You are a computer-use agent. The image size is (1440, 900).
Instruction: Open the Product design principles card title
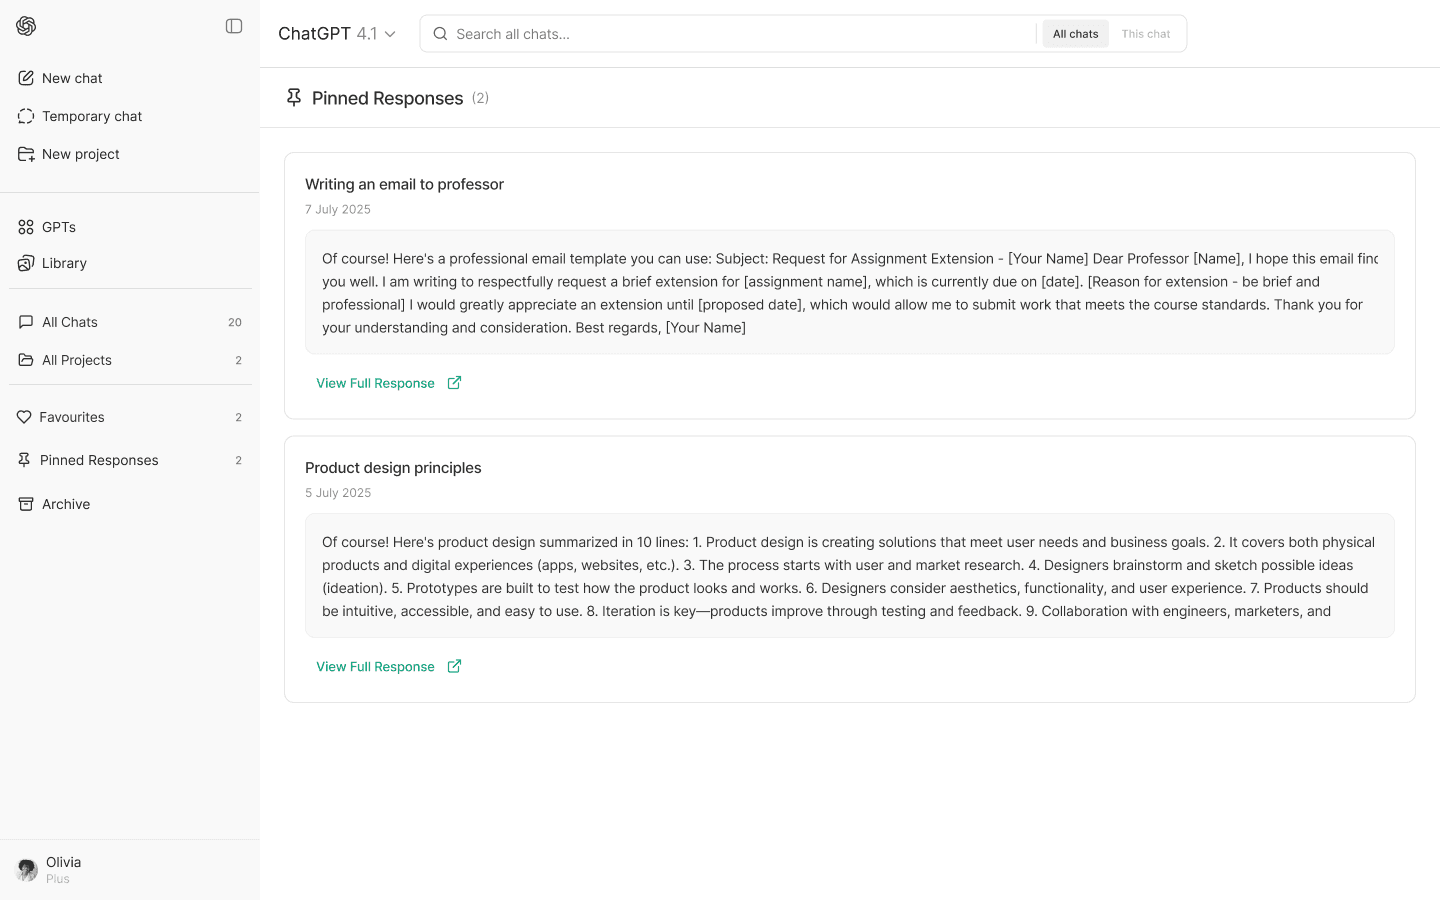(x=393, y=468)
